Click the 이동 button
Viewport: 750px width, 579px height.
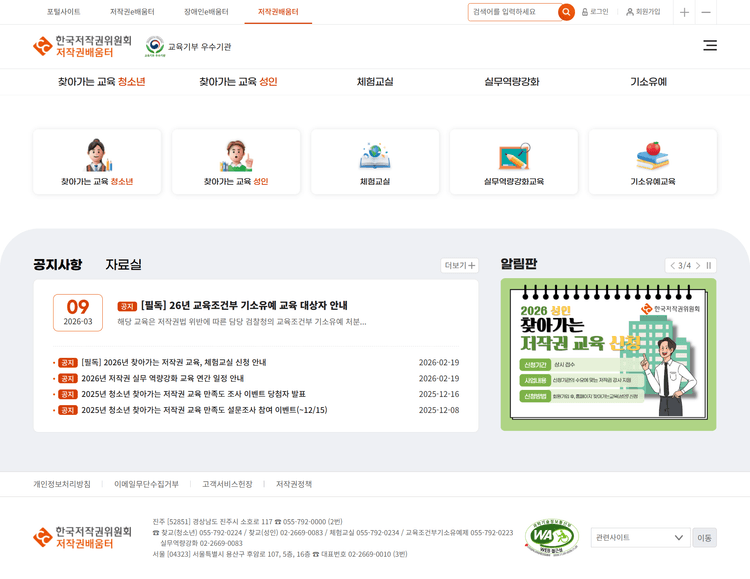(x=705, y=537)
